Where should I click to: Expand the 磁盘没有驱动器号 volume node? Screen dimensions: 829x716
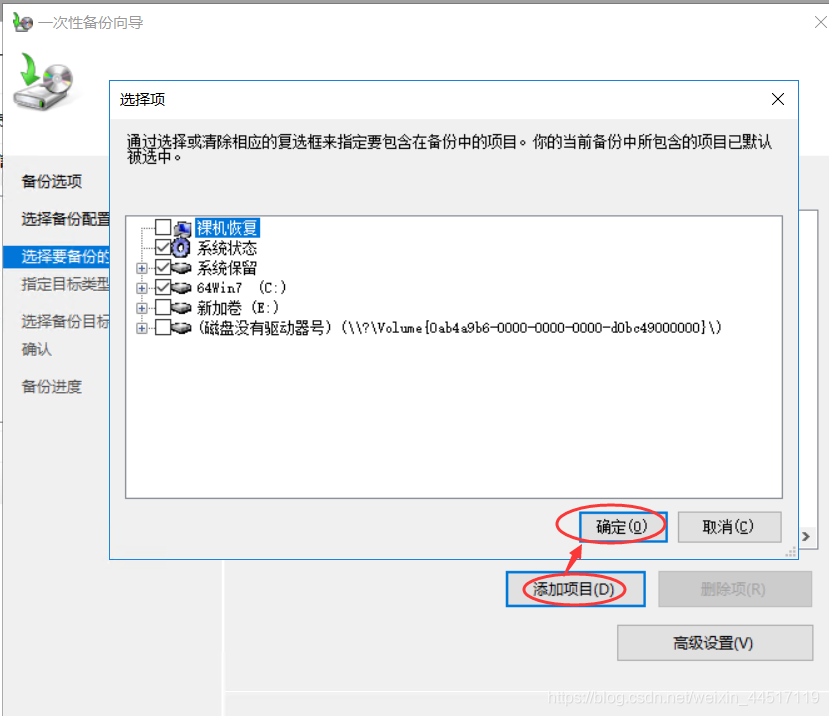141,328
